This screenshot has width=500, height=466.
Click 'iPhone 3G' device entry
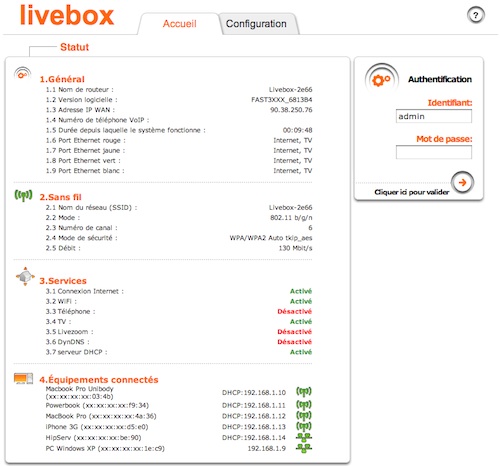(x=97, y=427)
